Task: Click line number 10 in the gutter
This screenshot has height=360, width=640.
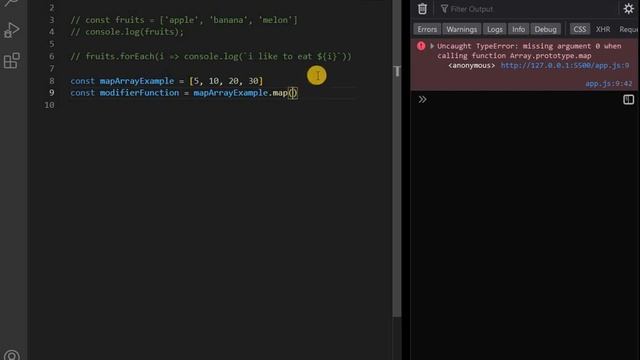Action: [x=49, y=105]
